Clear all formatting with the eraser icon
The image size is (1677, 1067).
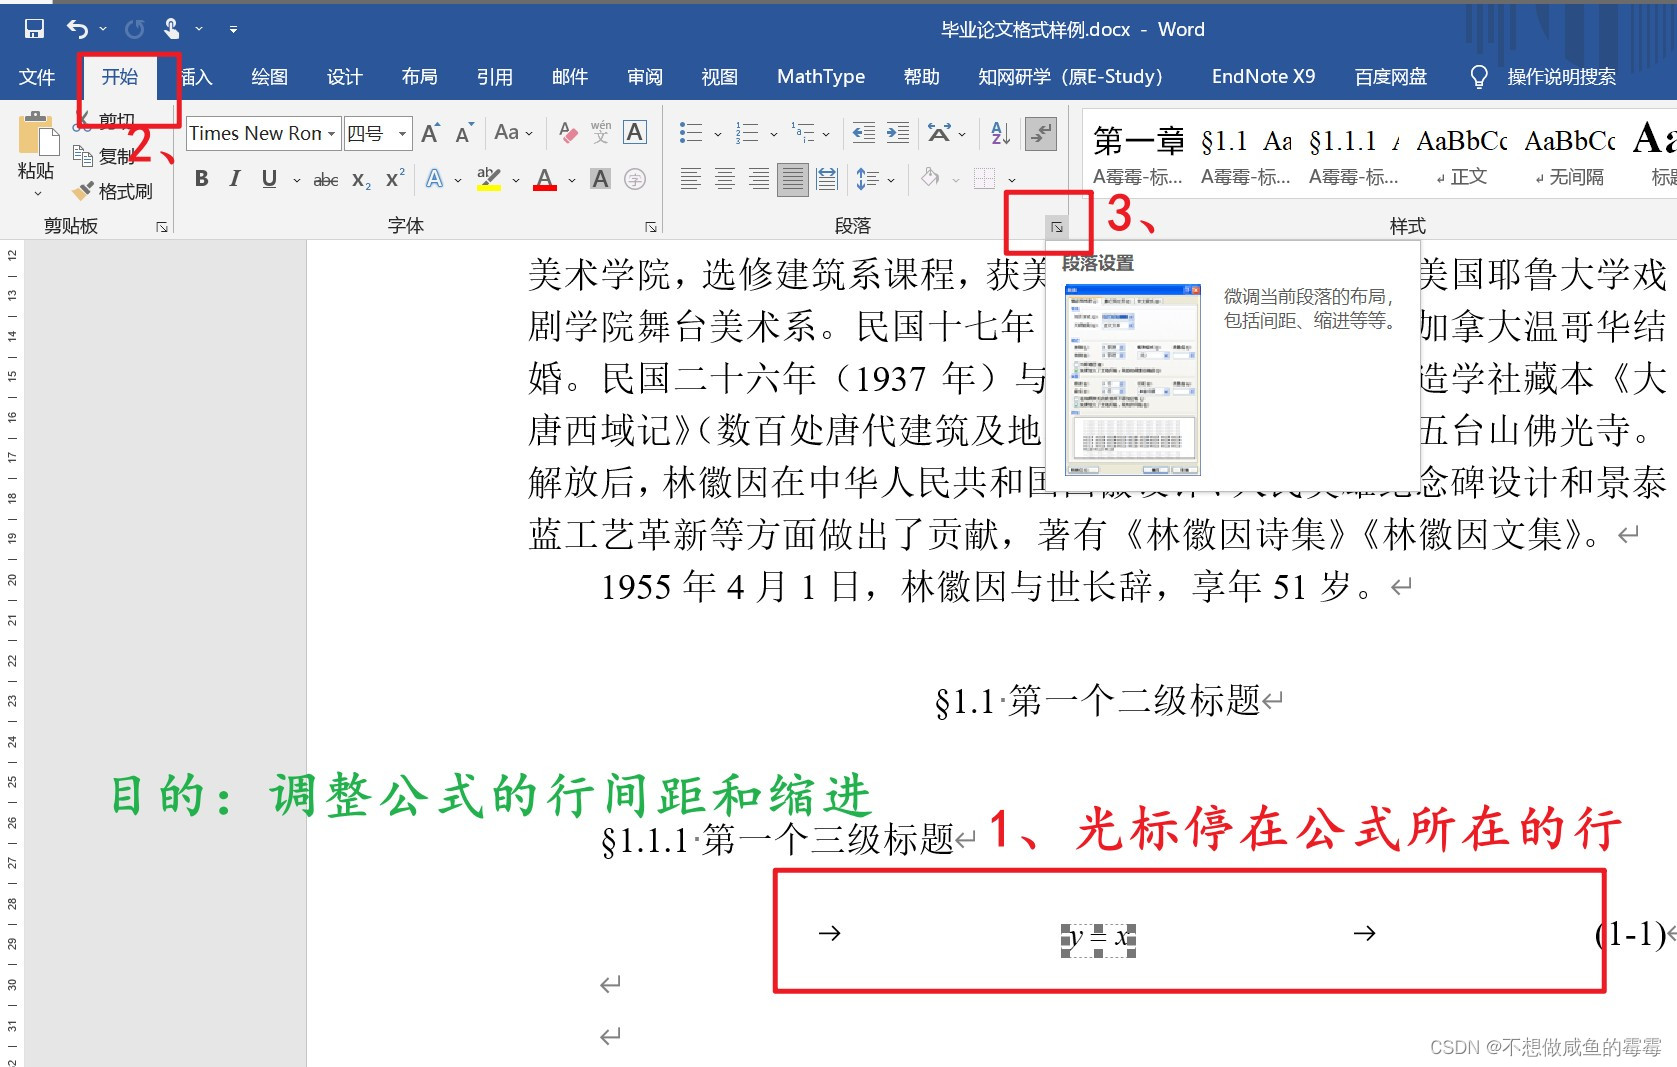[x=568, y=132]
